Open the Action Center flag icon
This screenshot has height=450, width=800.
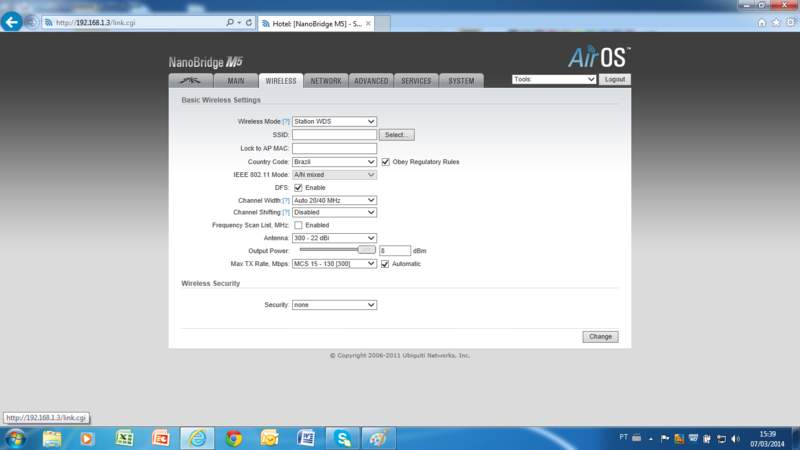664,438
